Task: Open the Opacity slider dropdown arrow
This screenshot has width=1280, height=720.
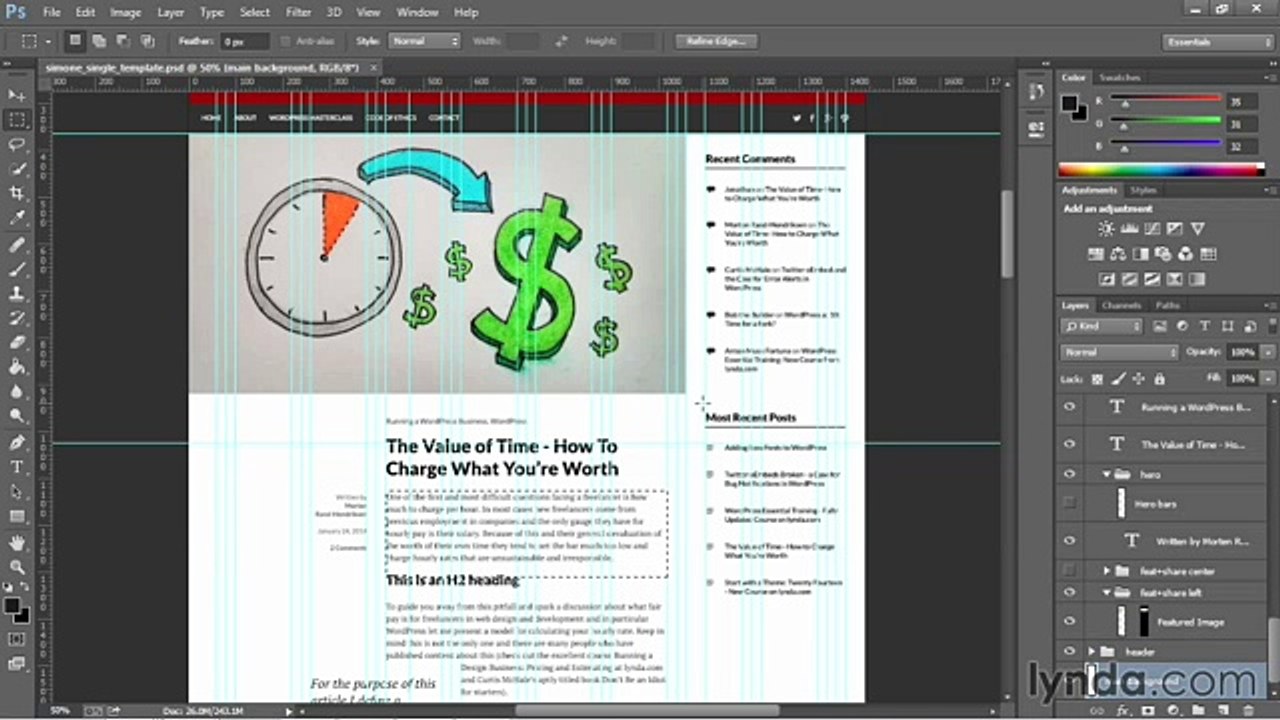Action: point(1268,352)
